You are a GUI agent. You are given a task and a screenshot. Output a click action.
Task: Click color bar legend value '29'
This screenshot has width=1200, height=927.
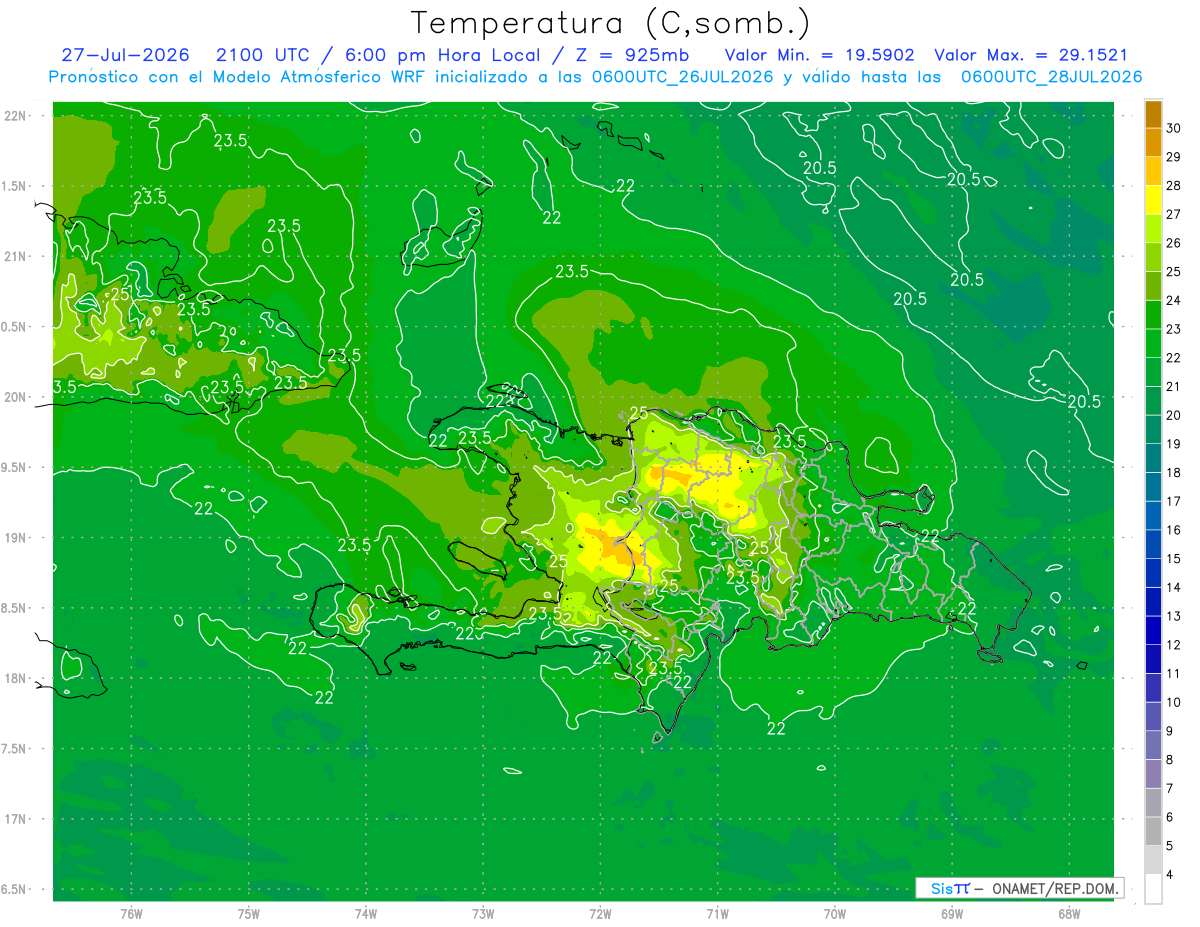1174,157
